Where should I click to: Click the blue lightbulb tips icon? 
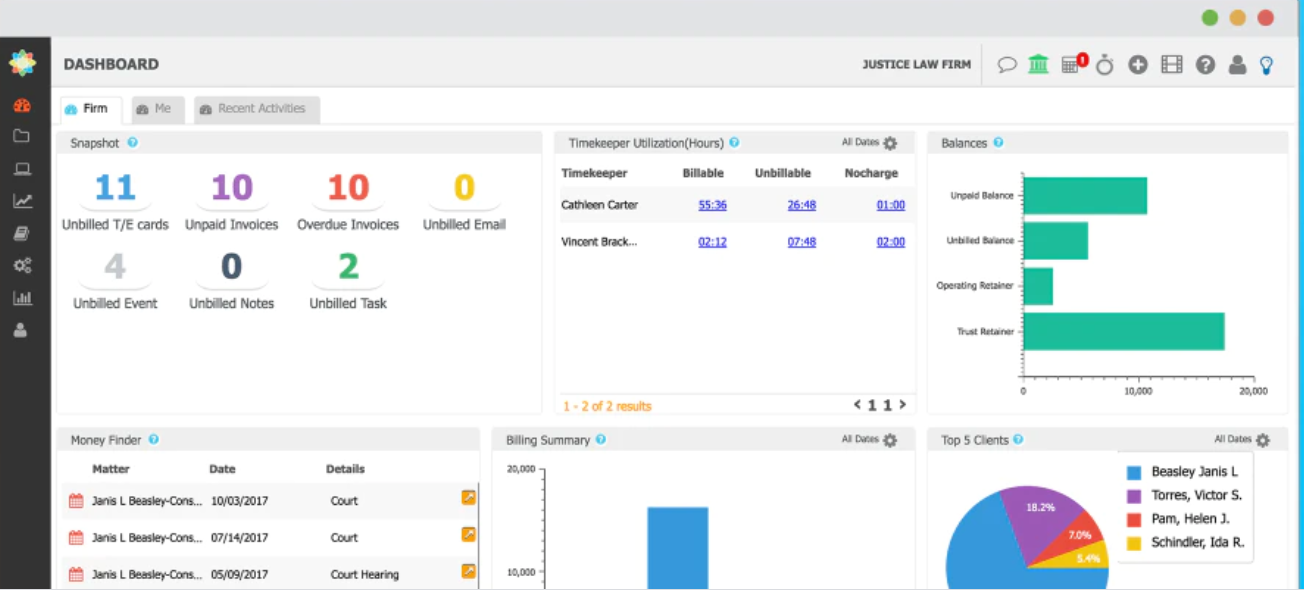1267,66
